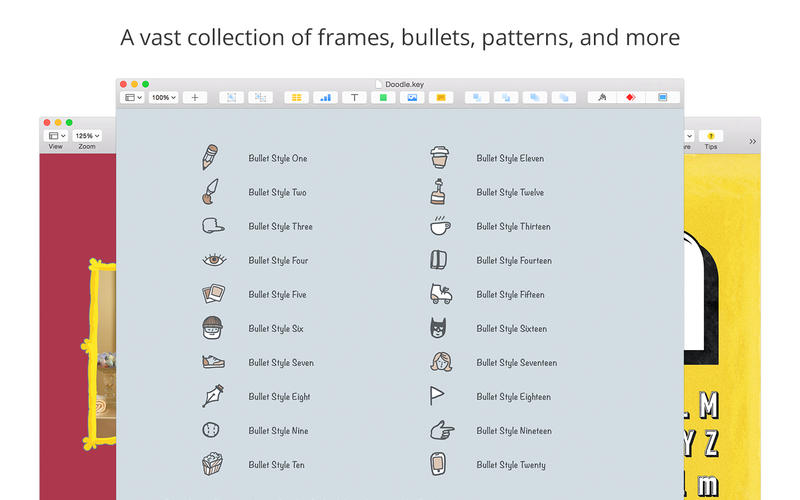Click the "Bullet Style Three" text
This screenshot has height=500, width=800.
pos(281,227)
